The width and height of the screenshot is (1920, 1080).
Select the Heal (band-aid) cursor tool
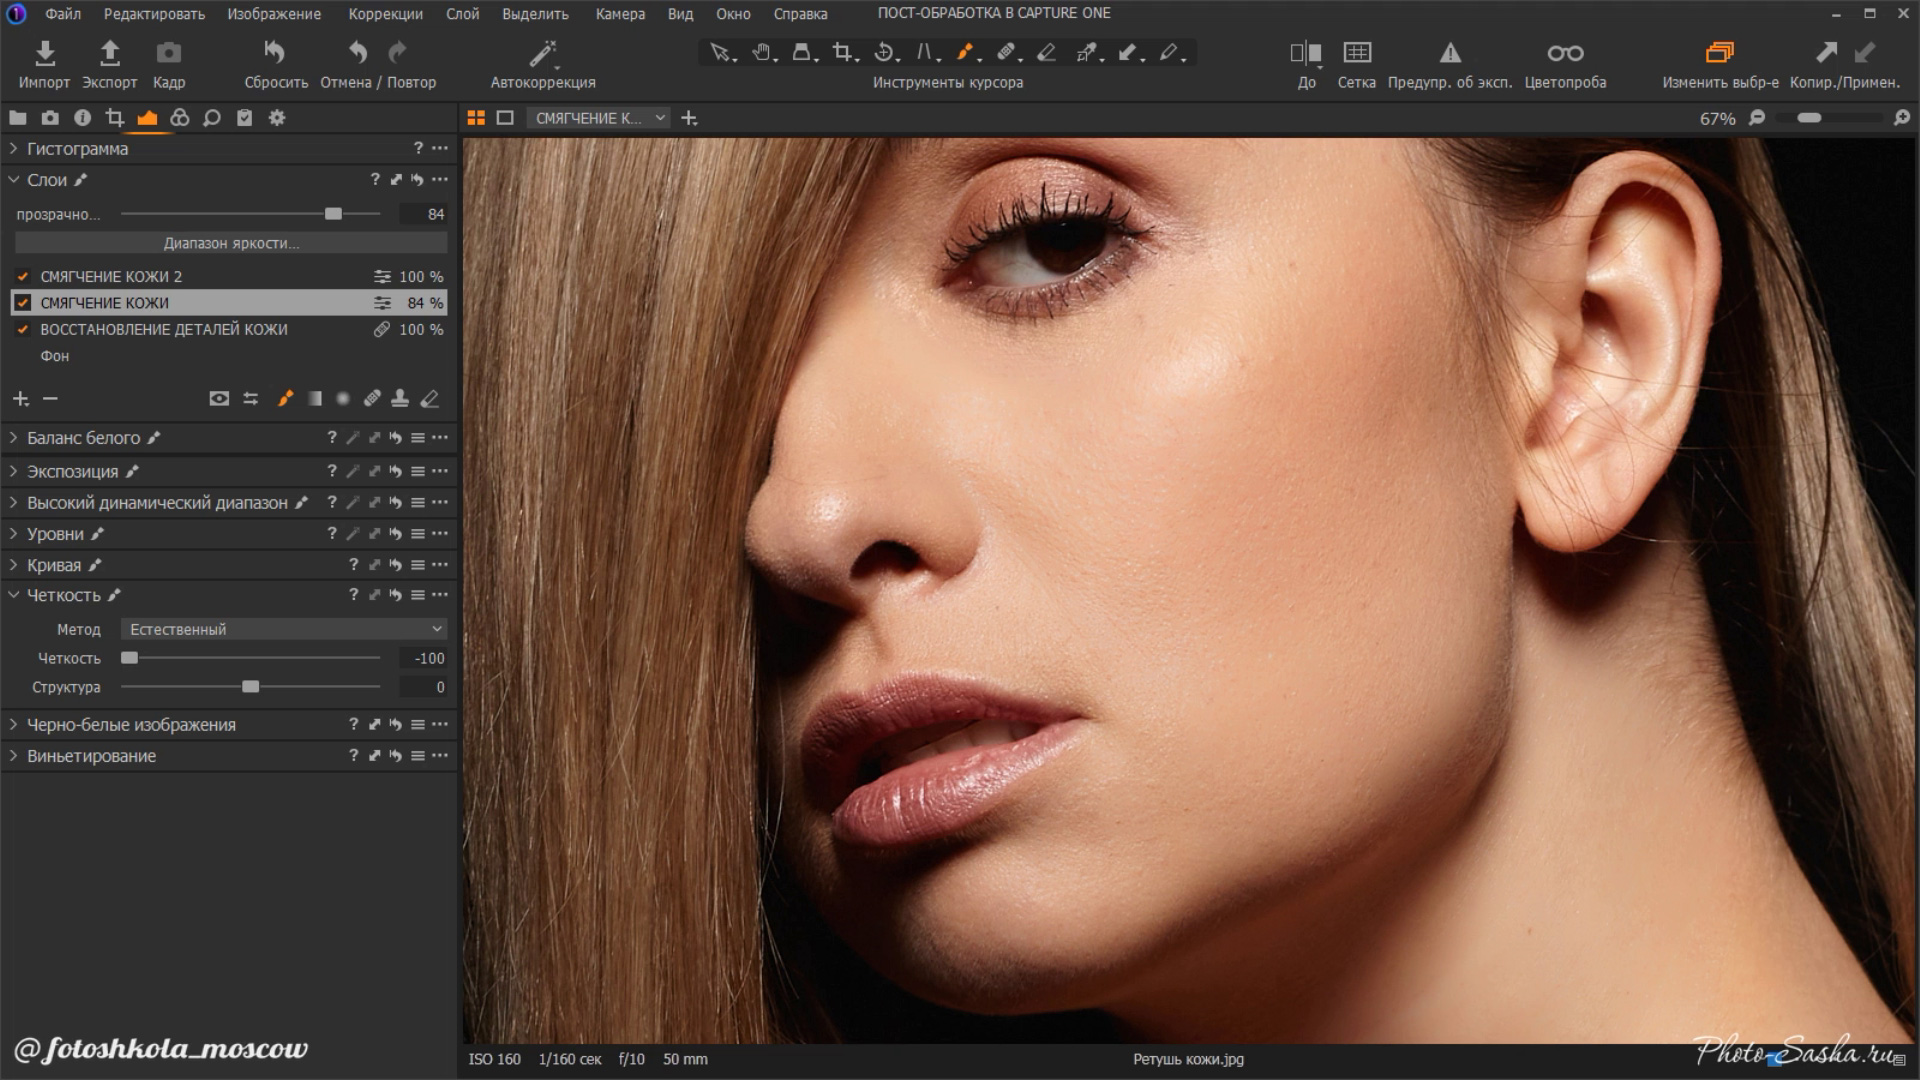coord(1007,52)
